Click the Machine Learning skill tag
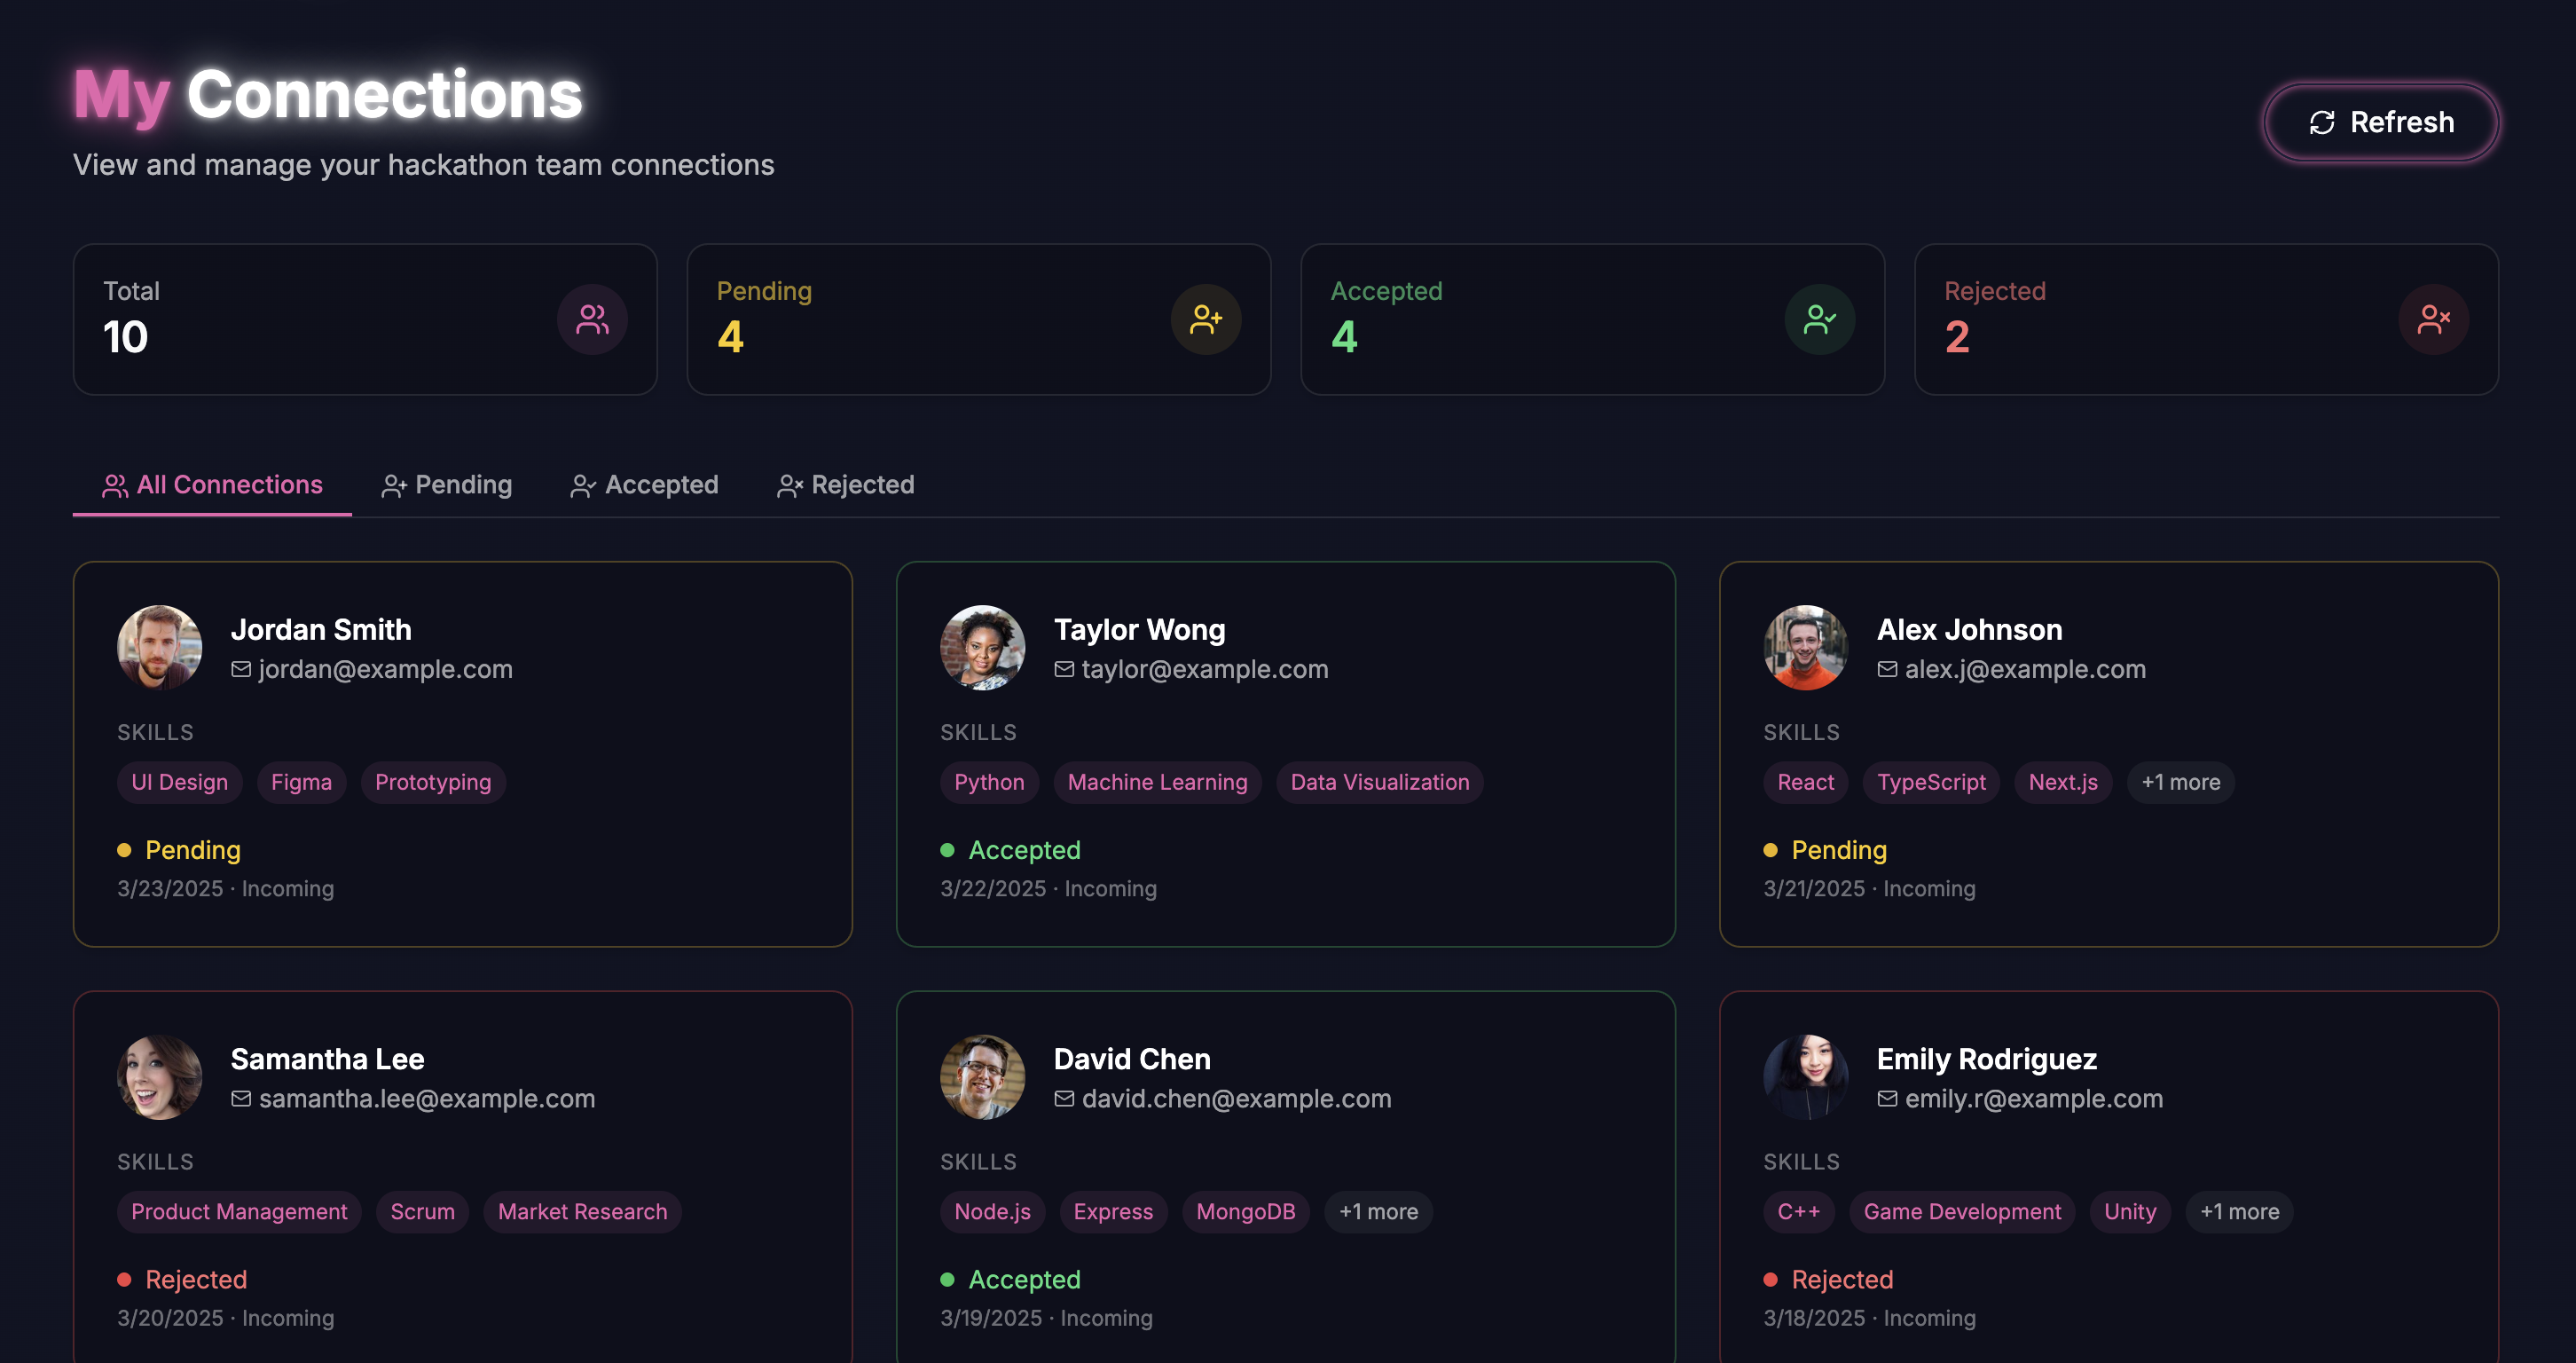Image resolution: width=2576 pixels, height=1363 pixels. pyautogui.click(x=1157, y=782)
